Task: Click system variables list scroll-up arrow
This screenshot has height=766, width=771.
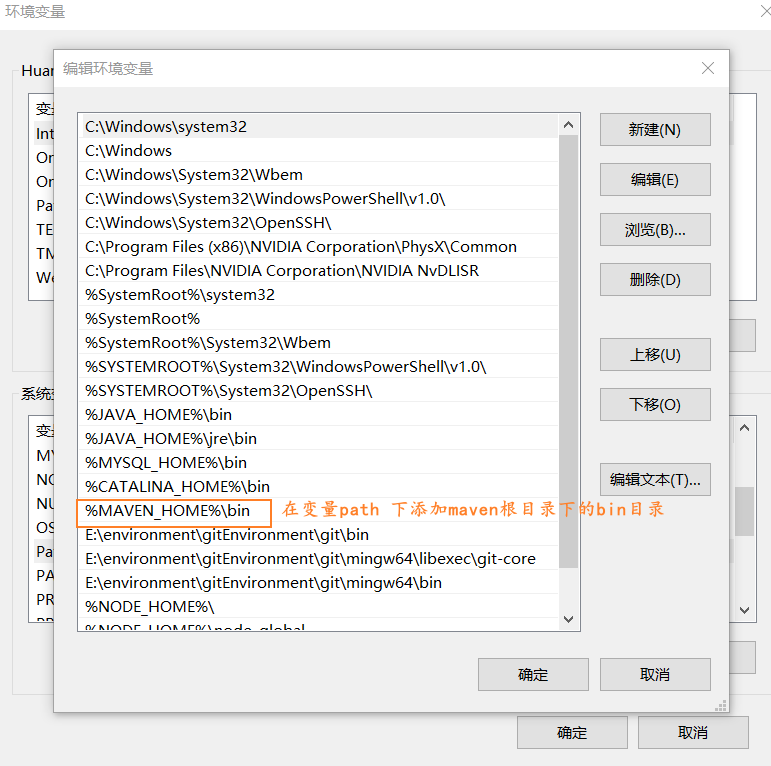Action: [x=744, y=428]
